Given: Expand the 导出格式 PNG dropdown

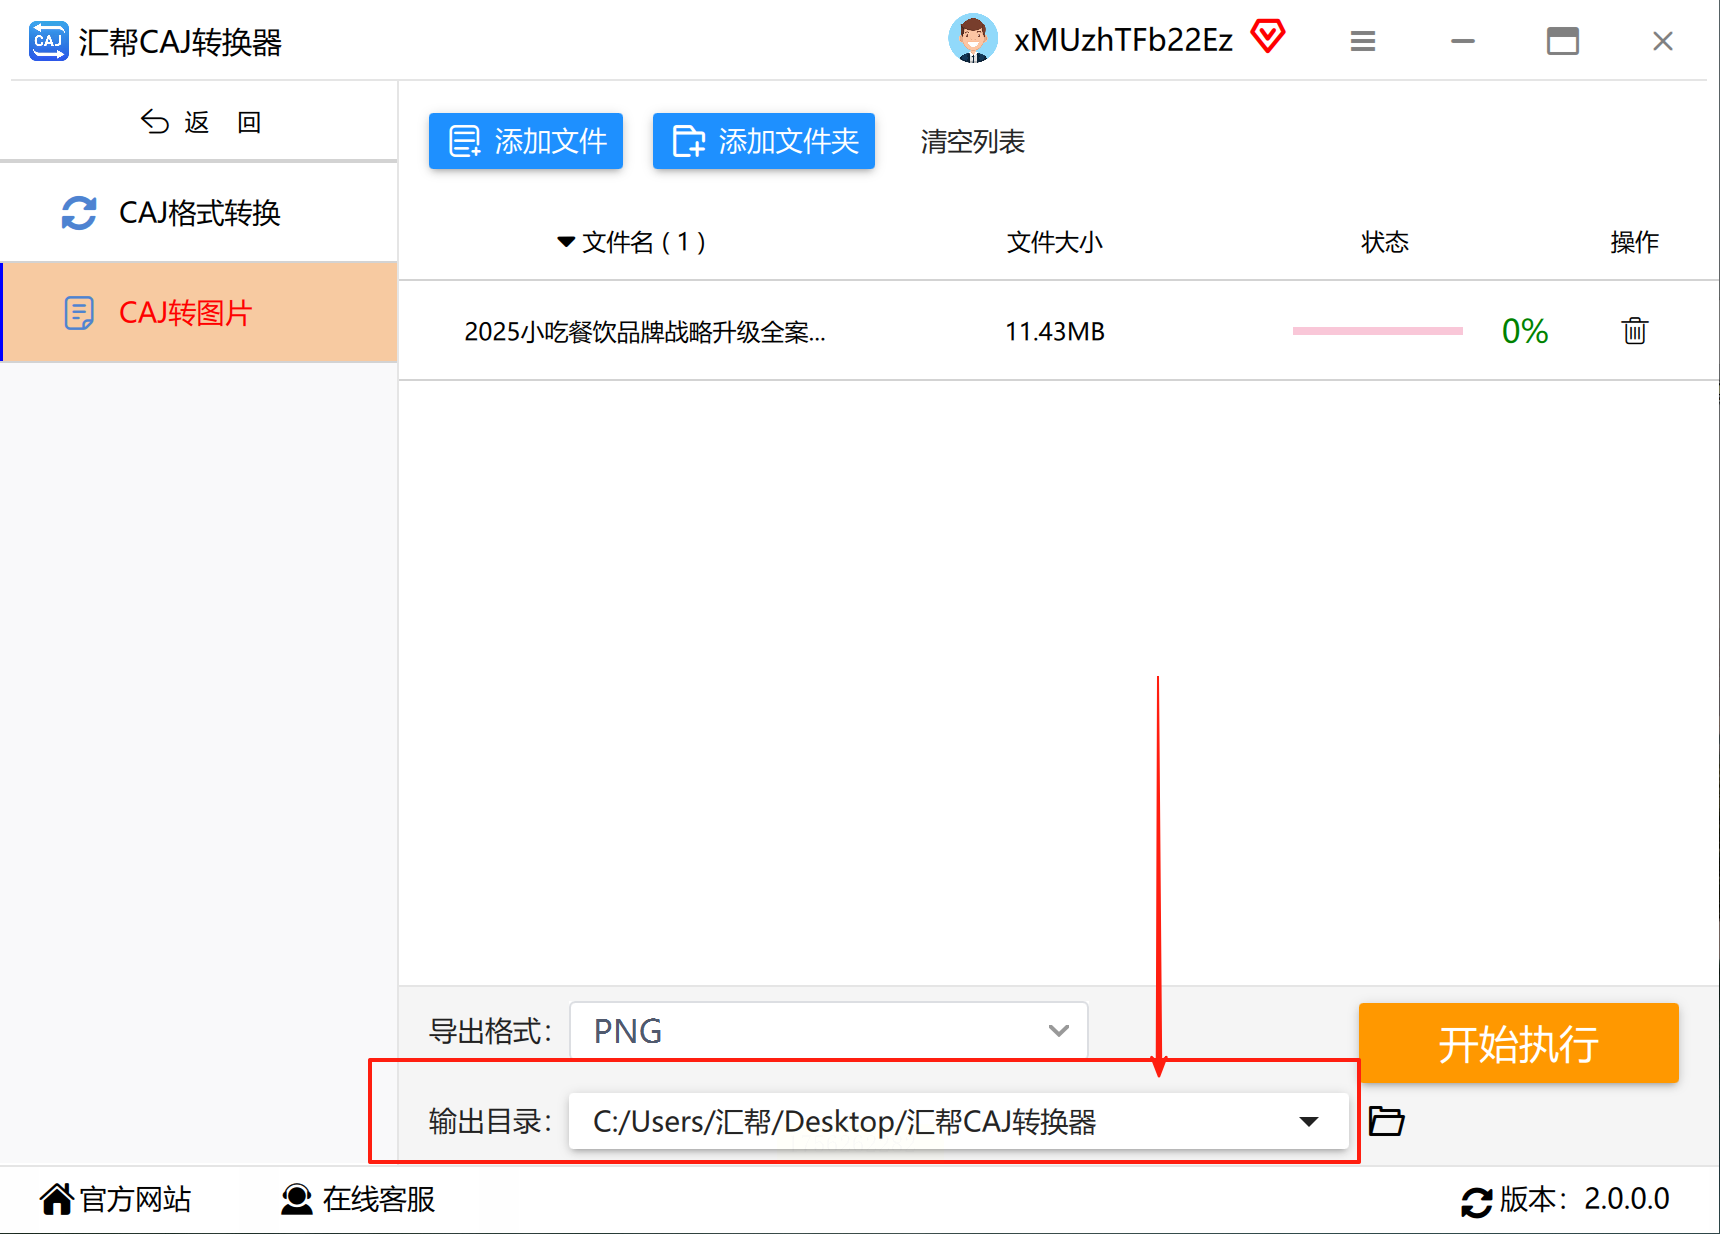Looking at the screenshot, I should [828, 1031].
